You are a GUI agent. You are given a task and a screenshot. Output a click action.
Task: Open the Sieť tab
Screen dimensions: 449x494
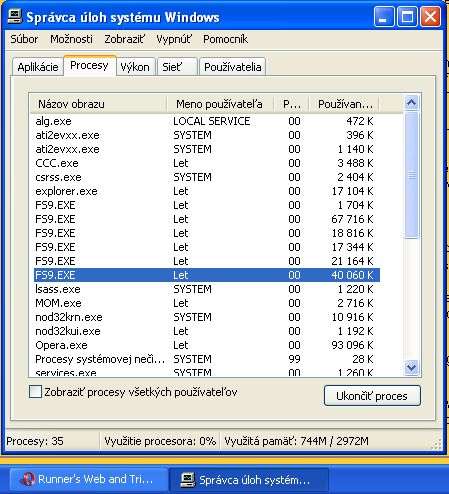(177, 67)
